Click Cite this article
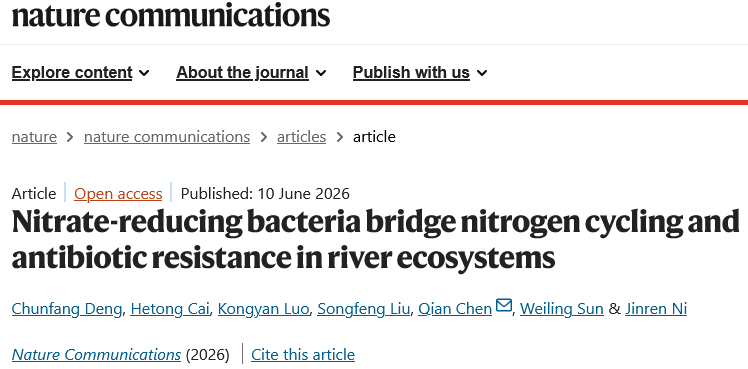Viewport: 748px width, 369px height. [303, 355]
